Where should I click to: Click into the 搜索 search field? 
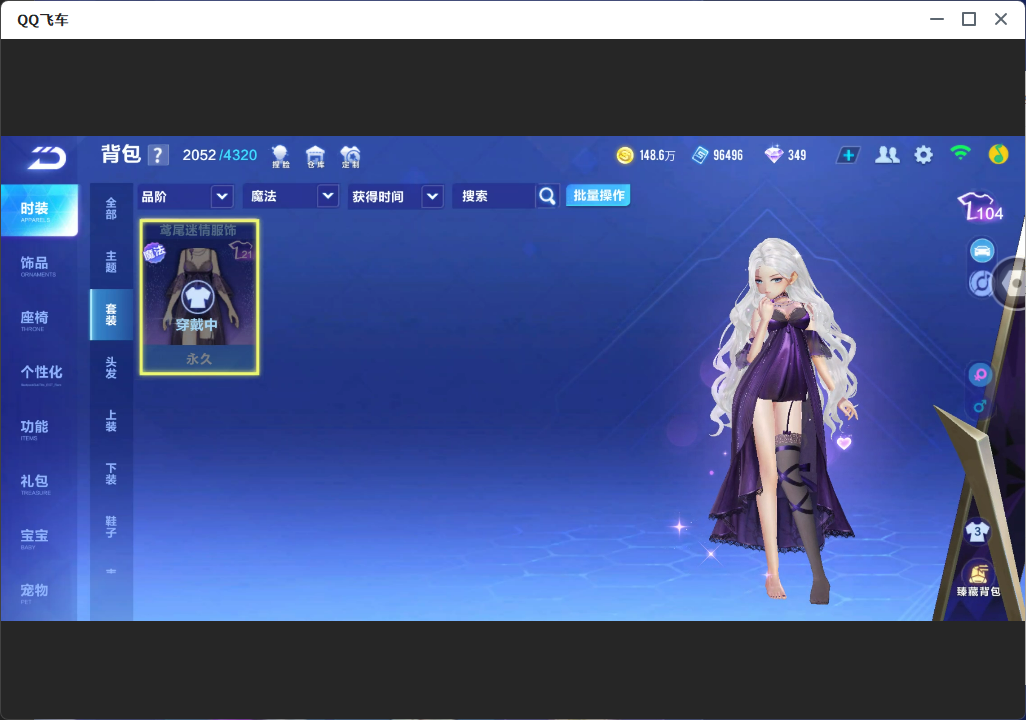(494, 196)
